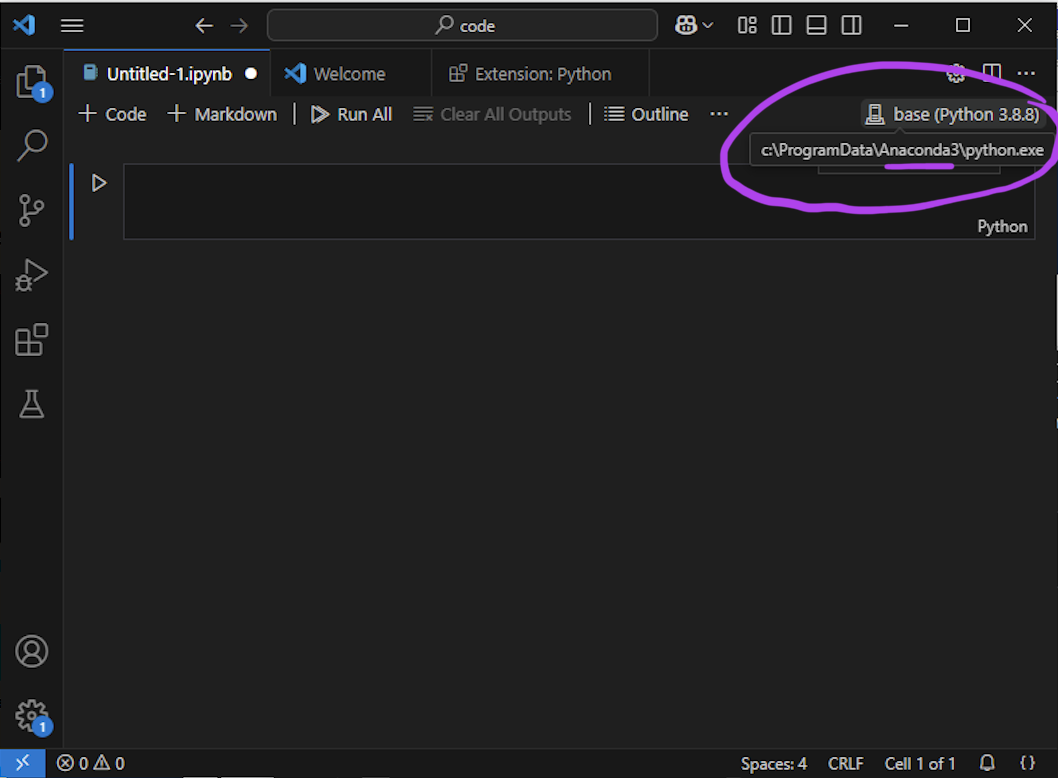Open the Accounts icon
1058x778 pixels.
[x=32, y=651]
